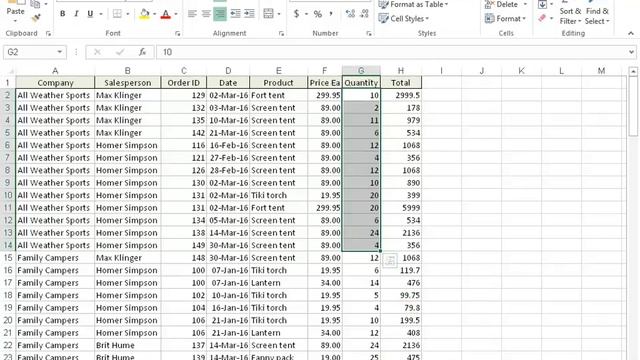Open Font dialog launcher

[x=178, y=34]
